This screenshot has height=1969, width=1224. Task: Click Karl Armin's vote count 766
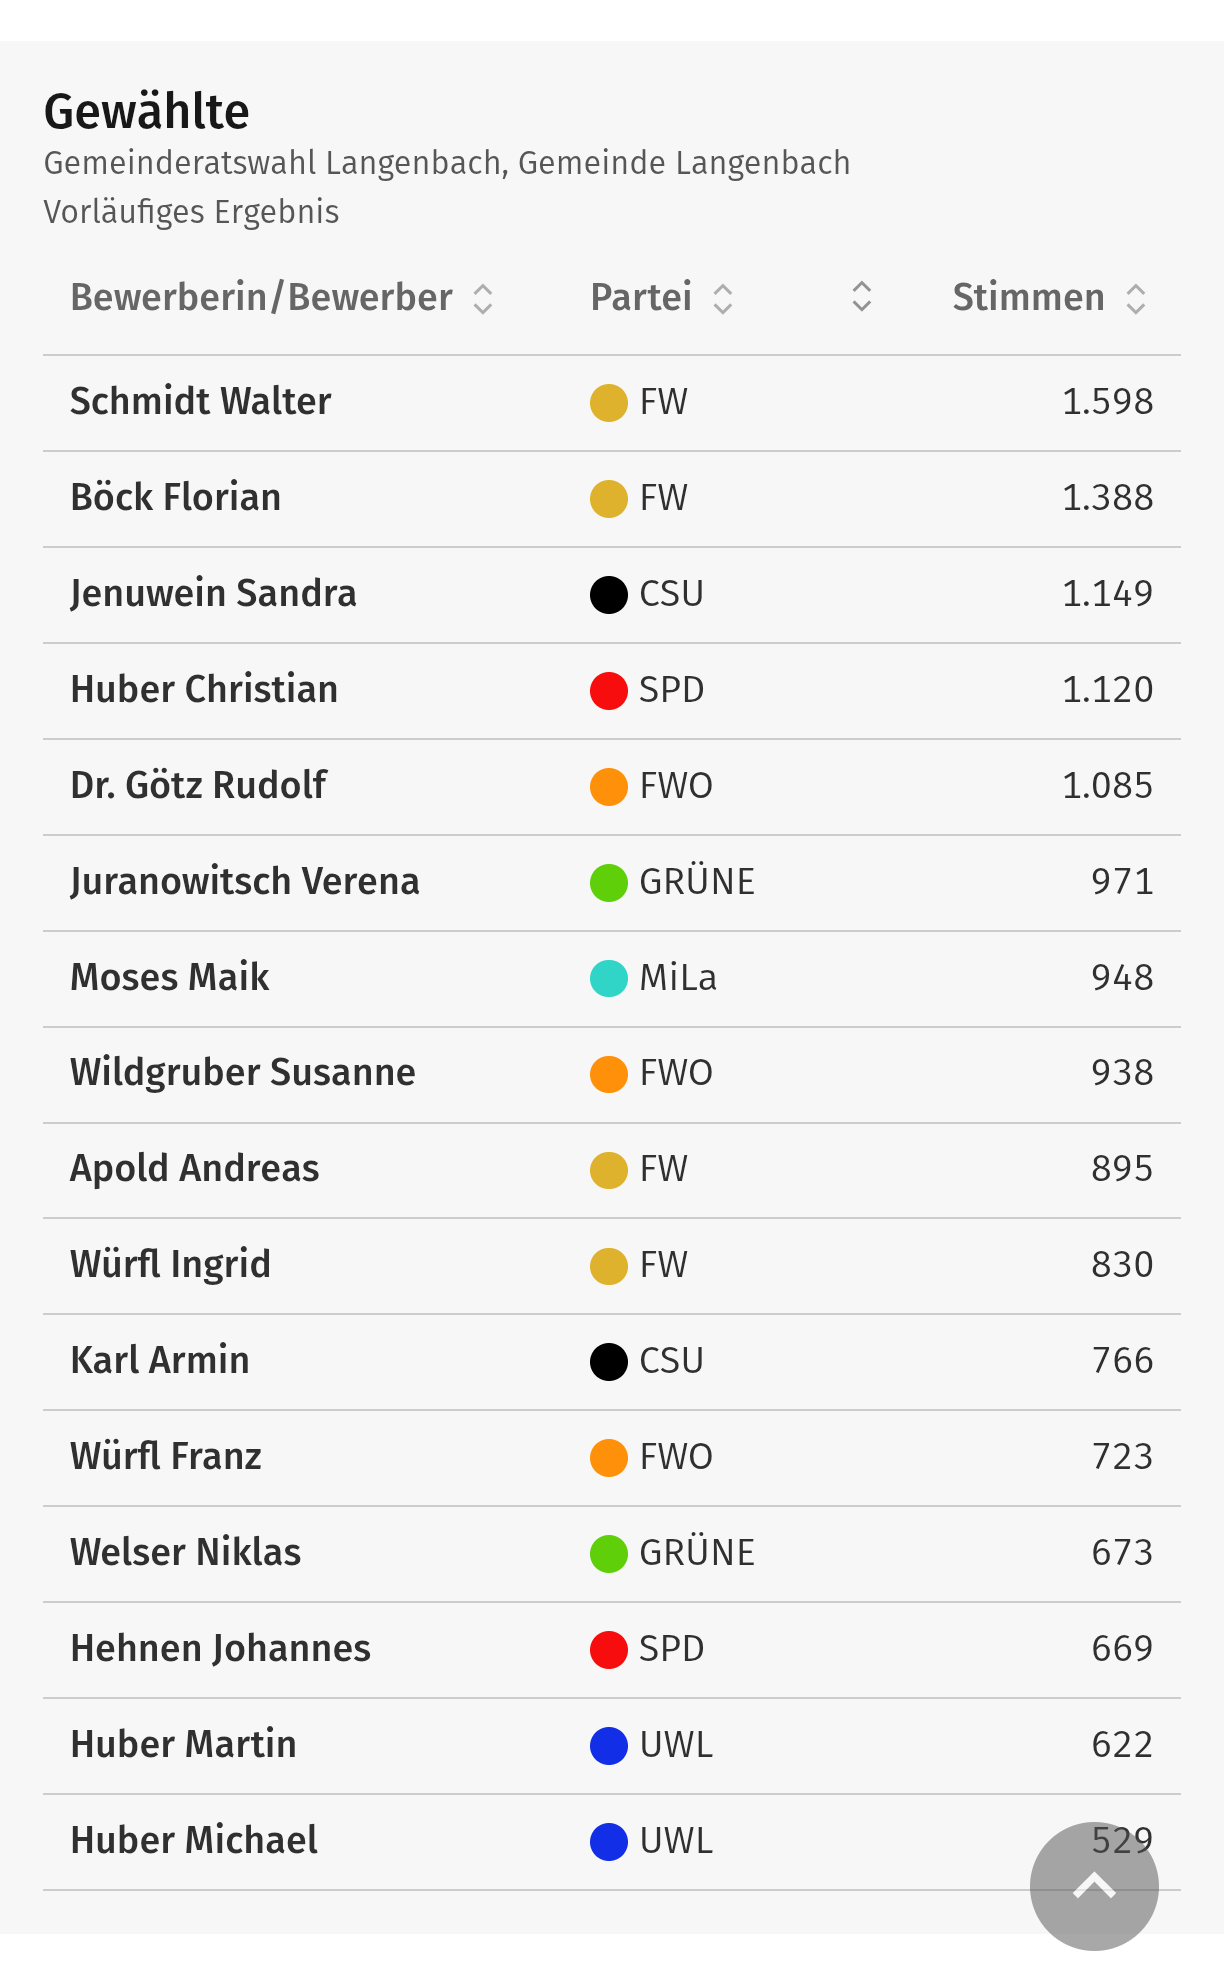click(x=1122, y=1361)
